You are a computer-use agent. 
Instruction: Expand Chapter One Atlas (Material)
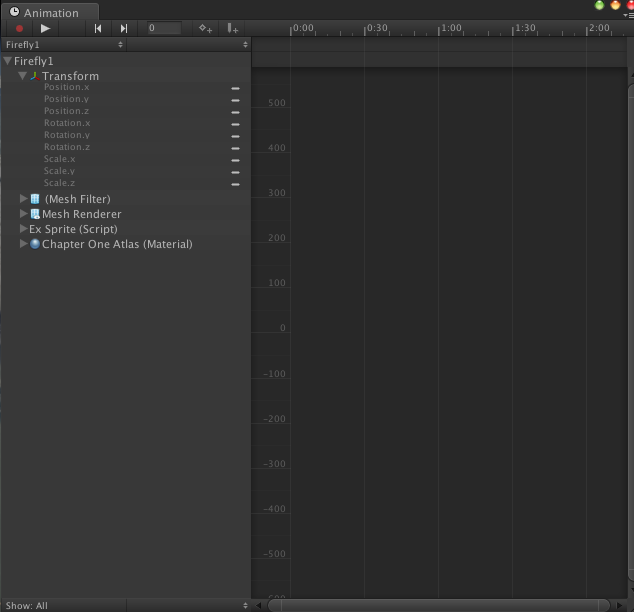(x=23, y=243)
